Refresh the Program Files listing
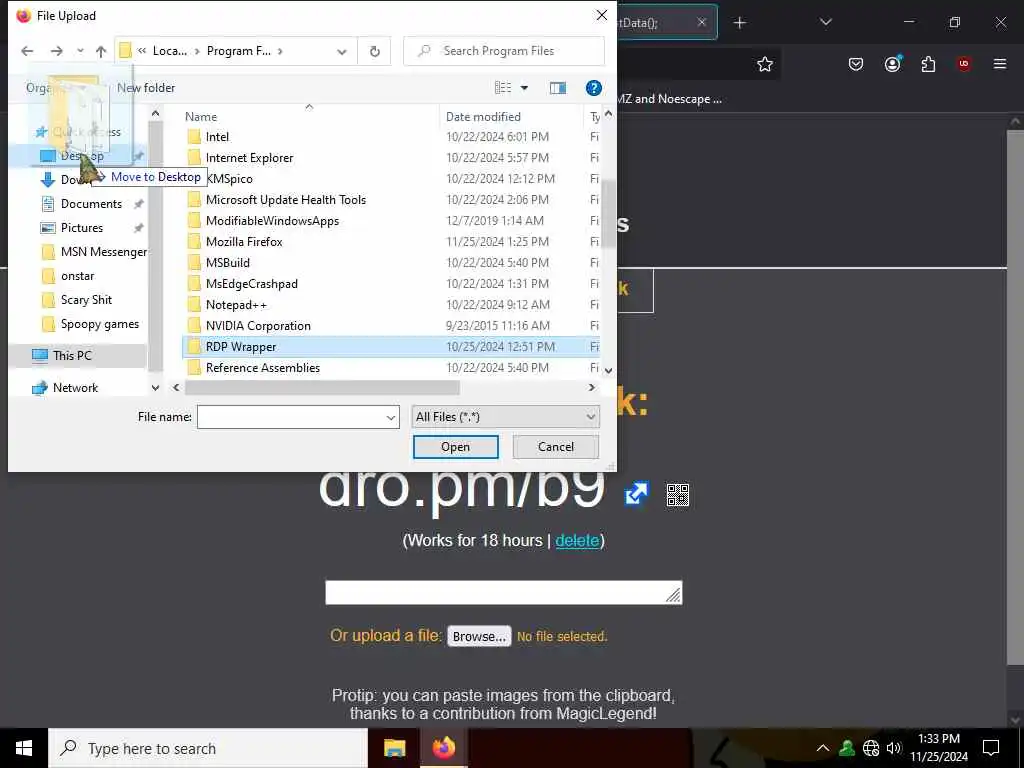The width and height of the screenshot is (1024, 768). [x=374, y=51]
